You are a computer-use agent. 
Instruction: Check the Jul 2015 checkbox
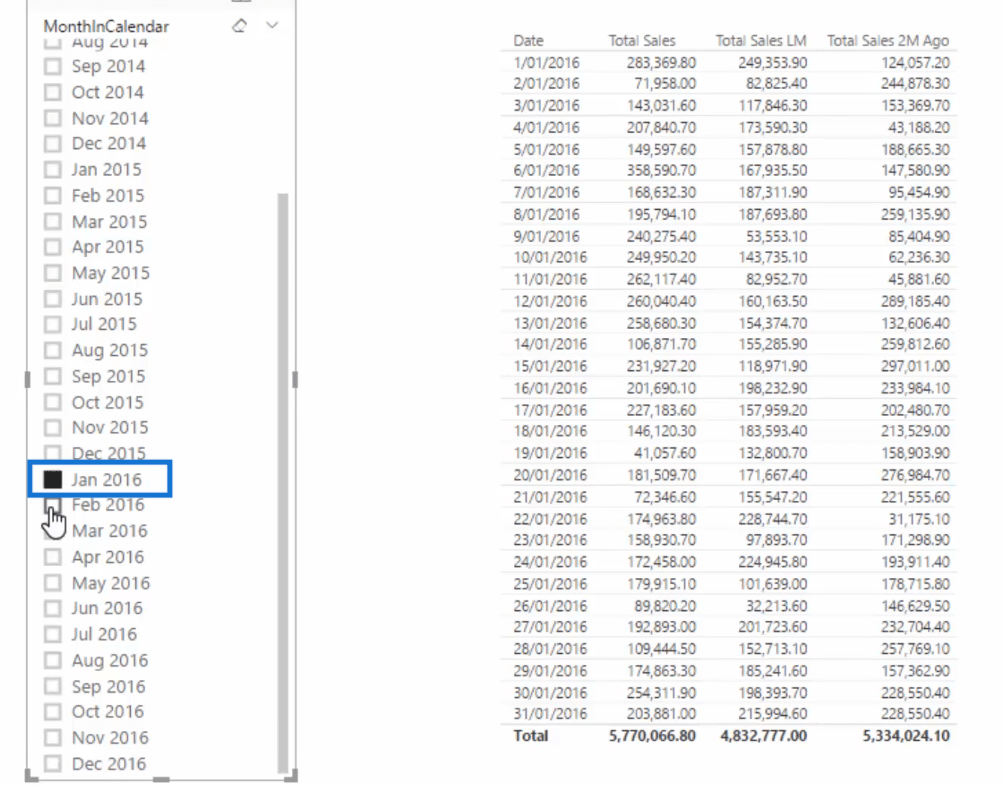pos(53,325)
